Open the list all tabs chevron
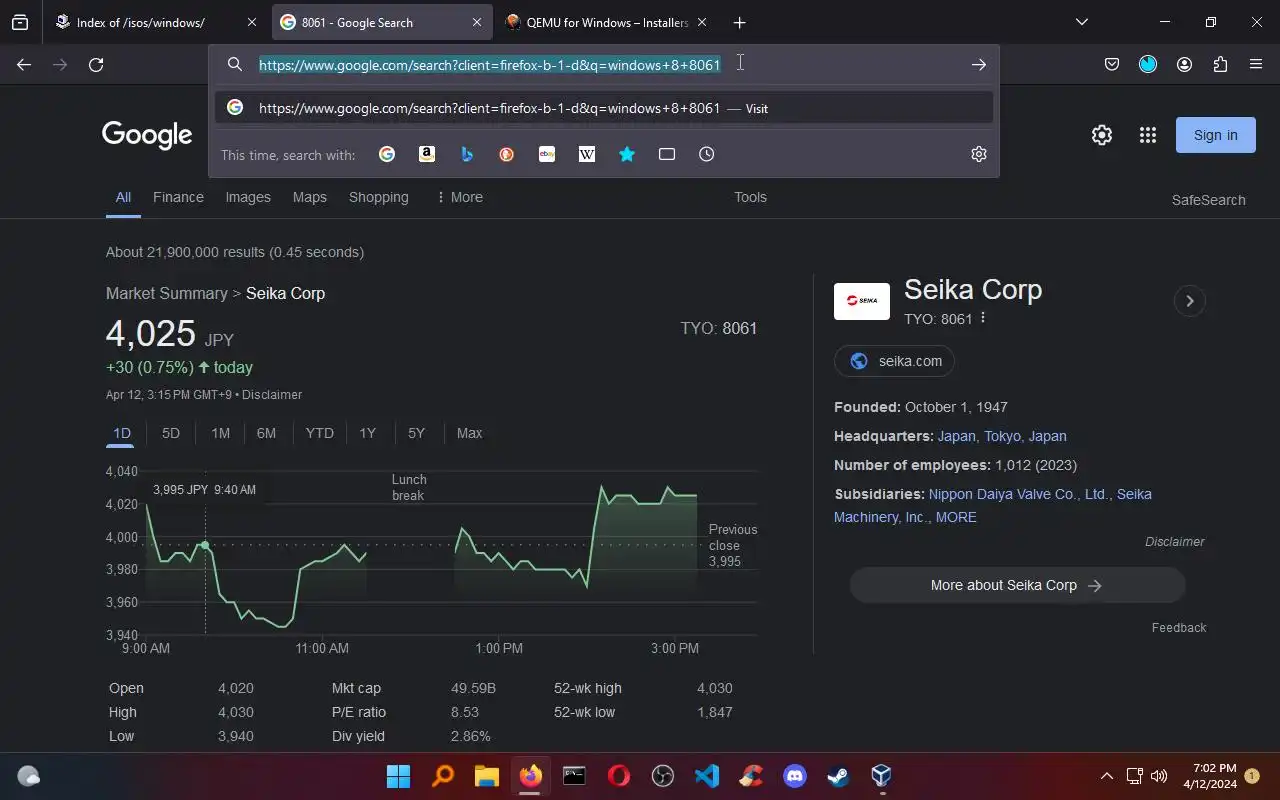This screenshot has height=800, width=1280. click(x=1081, y=22)
